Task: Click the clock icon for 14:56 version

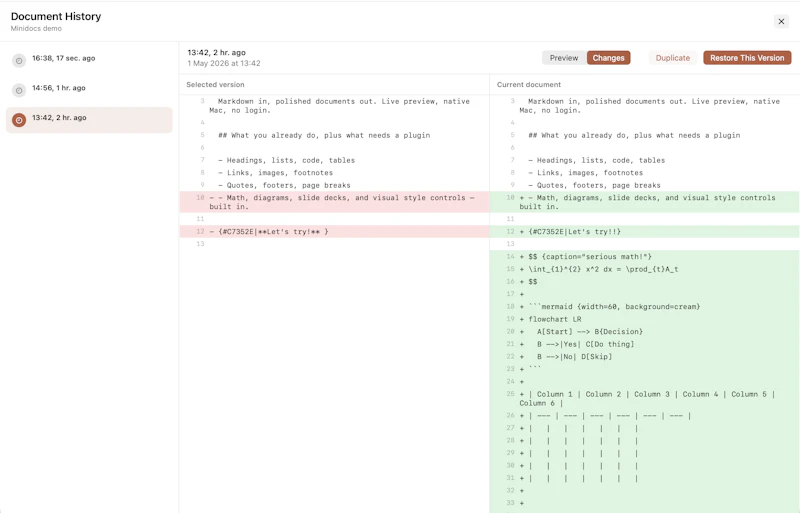Action: tap(19, 90)
